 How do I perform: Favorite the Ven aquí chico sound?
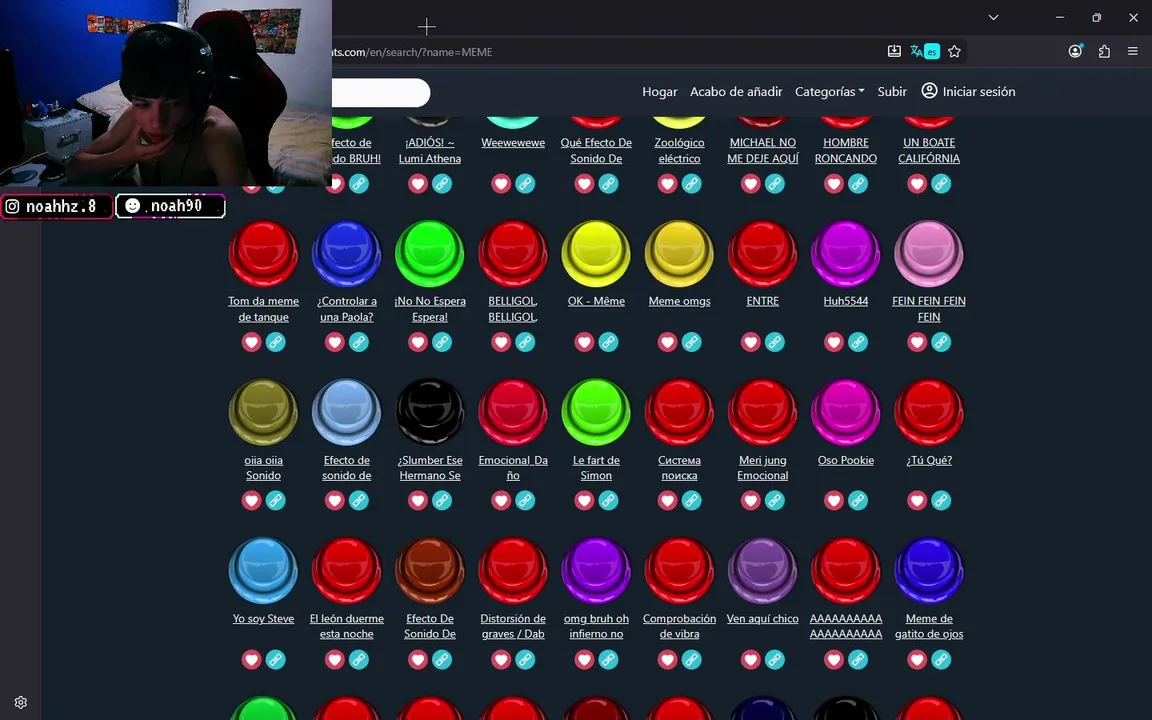[x=750, y=659]
